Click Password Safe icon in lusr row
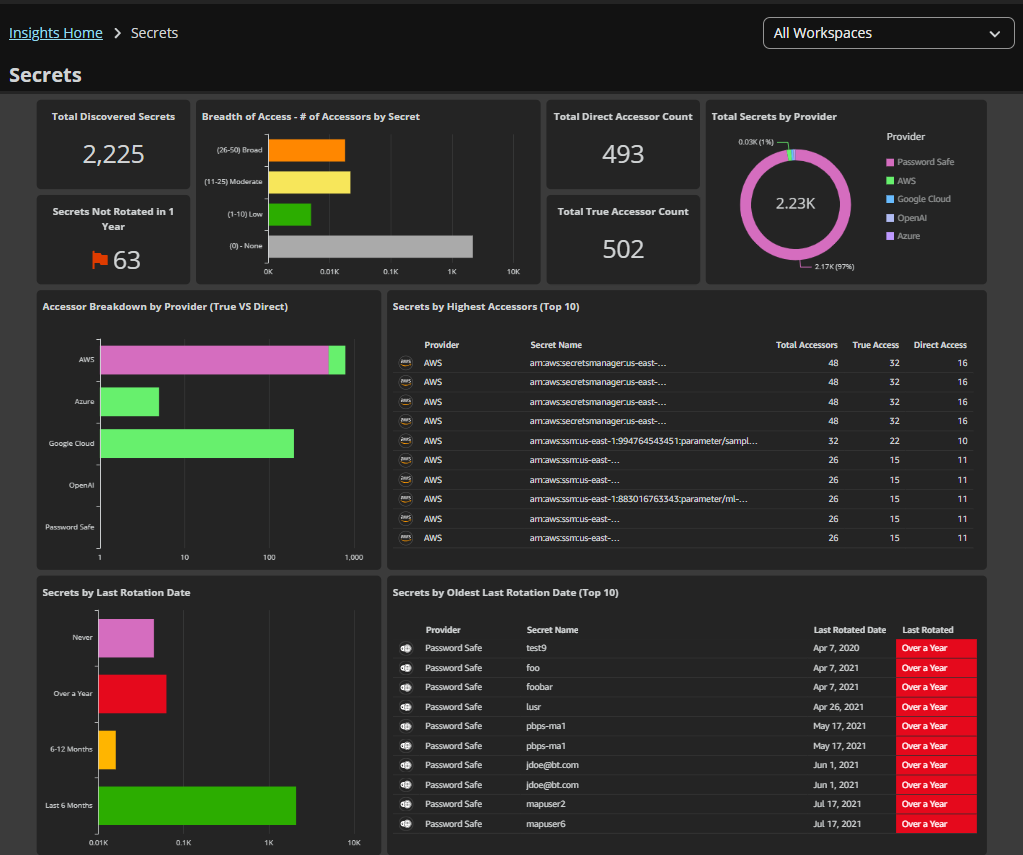This screenshot has width=1023, height=855. [x=406, y=707]
